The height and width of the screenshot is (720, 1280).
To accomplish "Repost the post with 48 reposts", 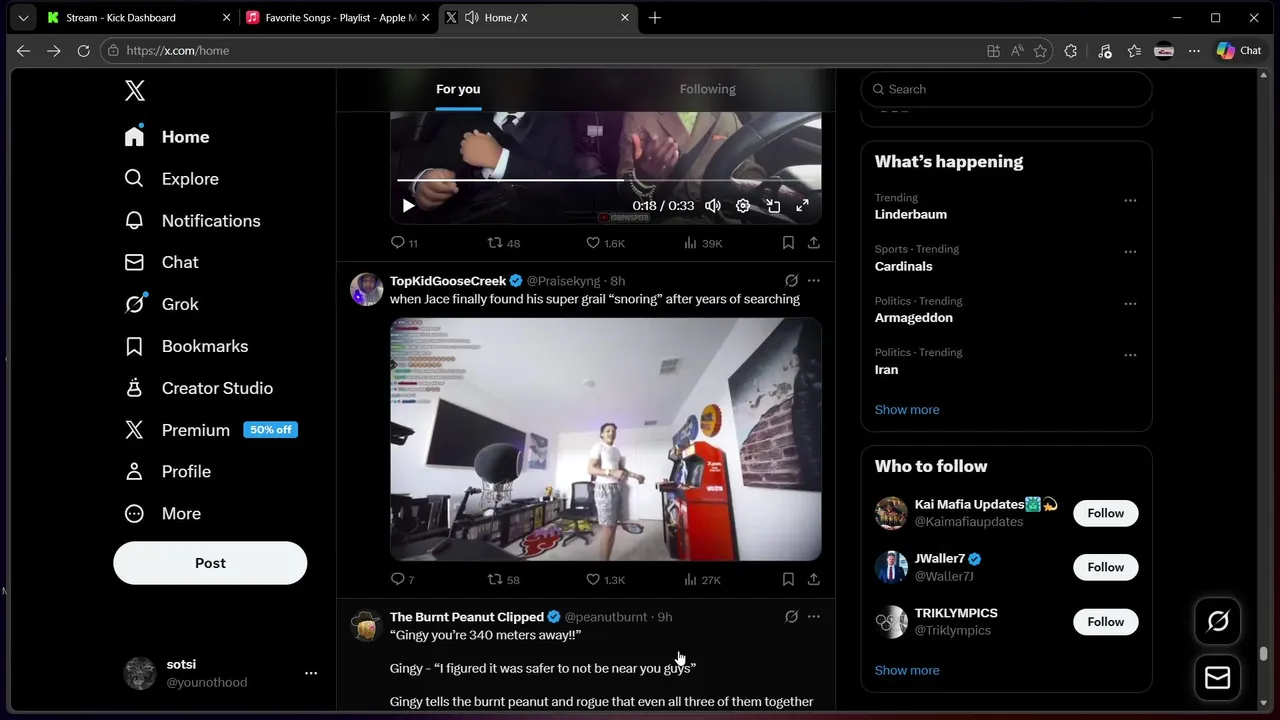I will point(503,243).
